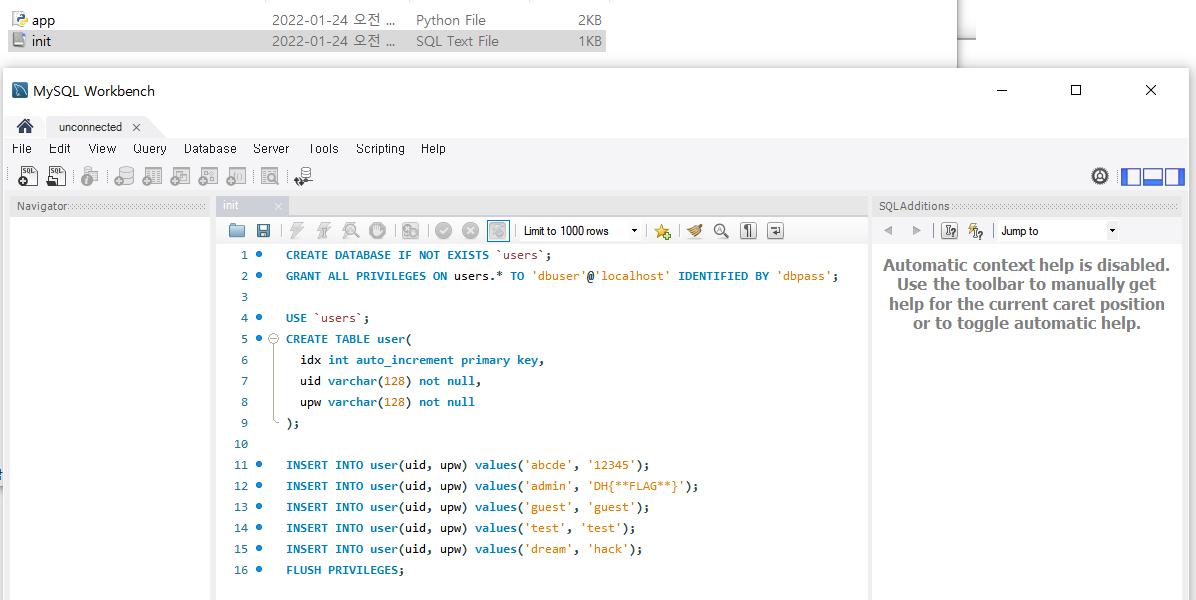Go to MySQL Workbench home screen
This screenshot has width=1196, height=600.
click(x=25, y=127)
